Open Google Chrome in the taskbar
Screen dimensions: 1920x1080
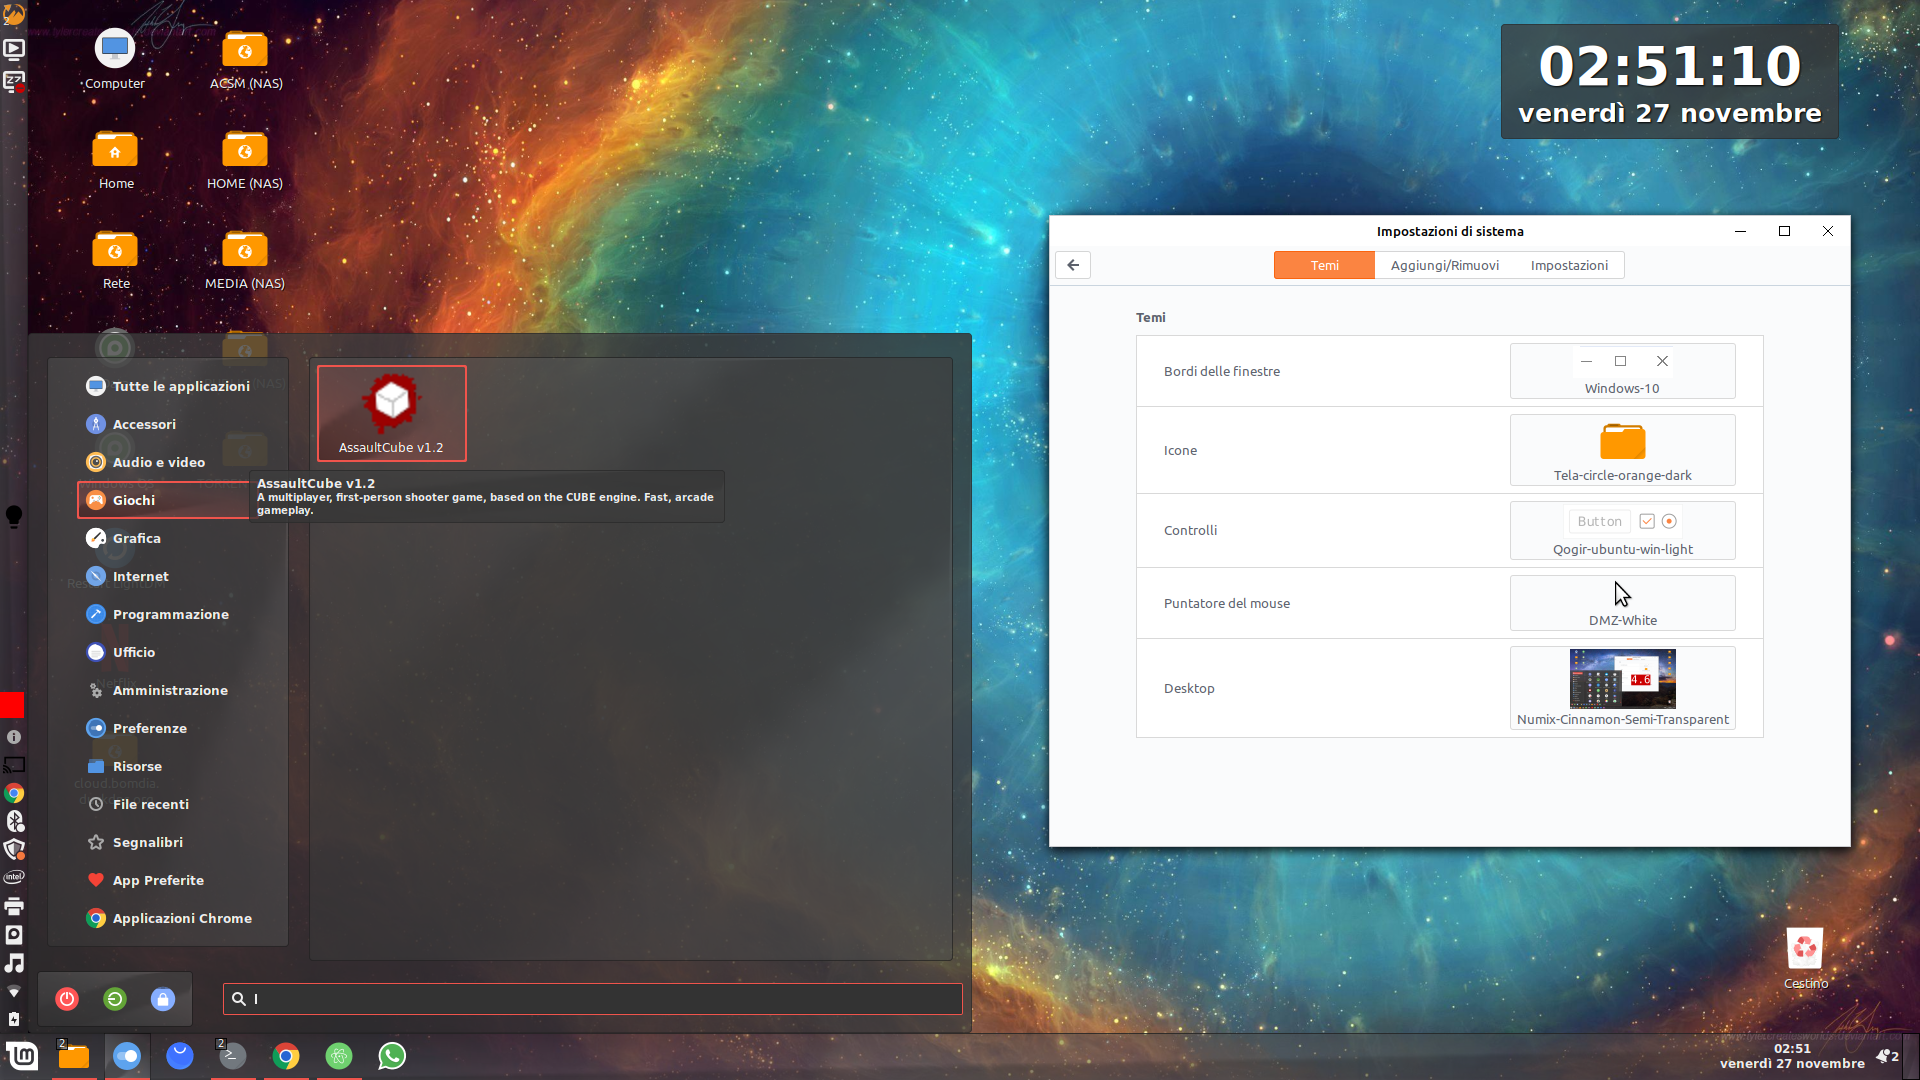click(286, 1056)
